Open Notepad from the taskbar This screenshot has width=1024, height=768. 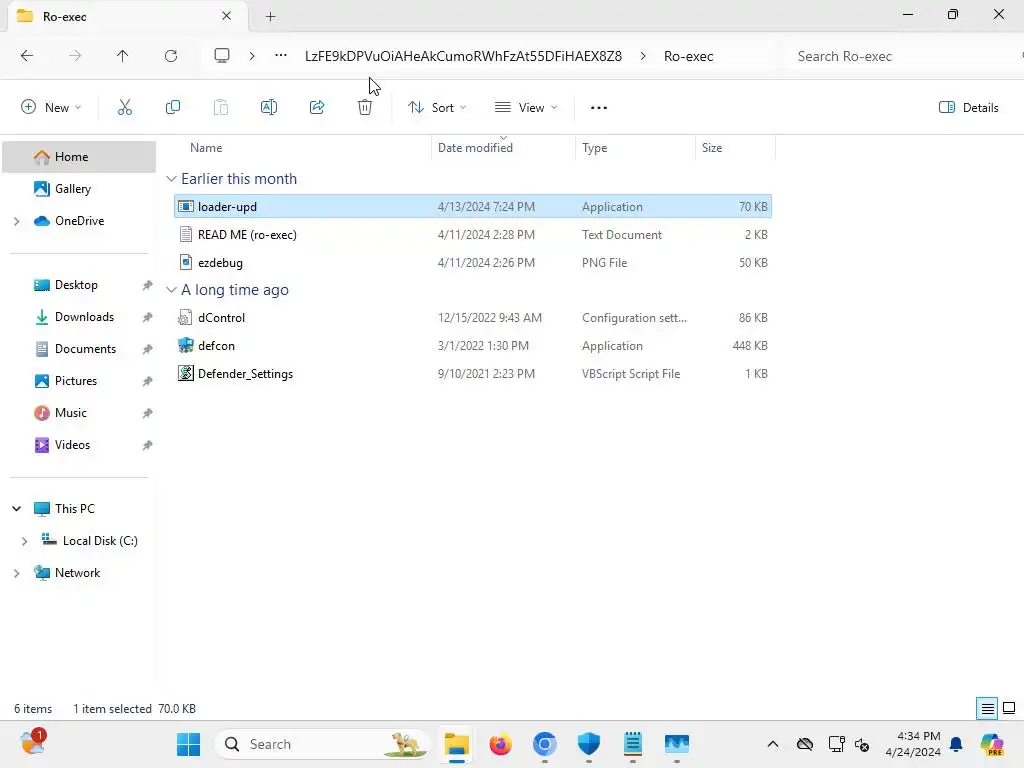[632, 744]
